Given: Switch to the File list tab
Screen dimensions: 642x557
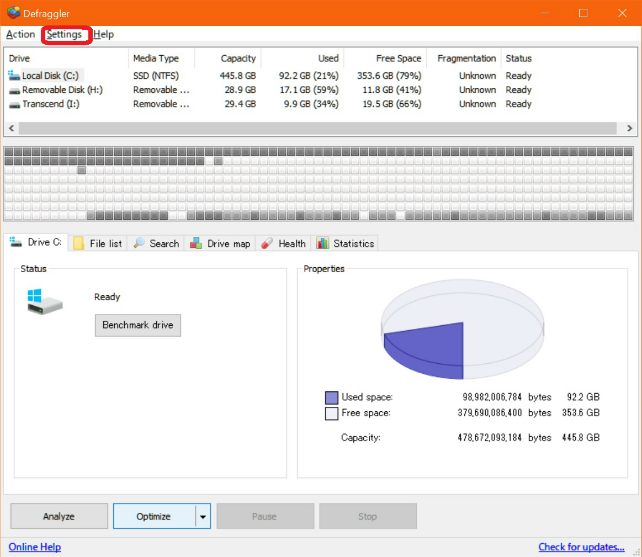Looking at the screenshot, I should click(x=97, y=243).
